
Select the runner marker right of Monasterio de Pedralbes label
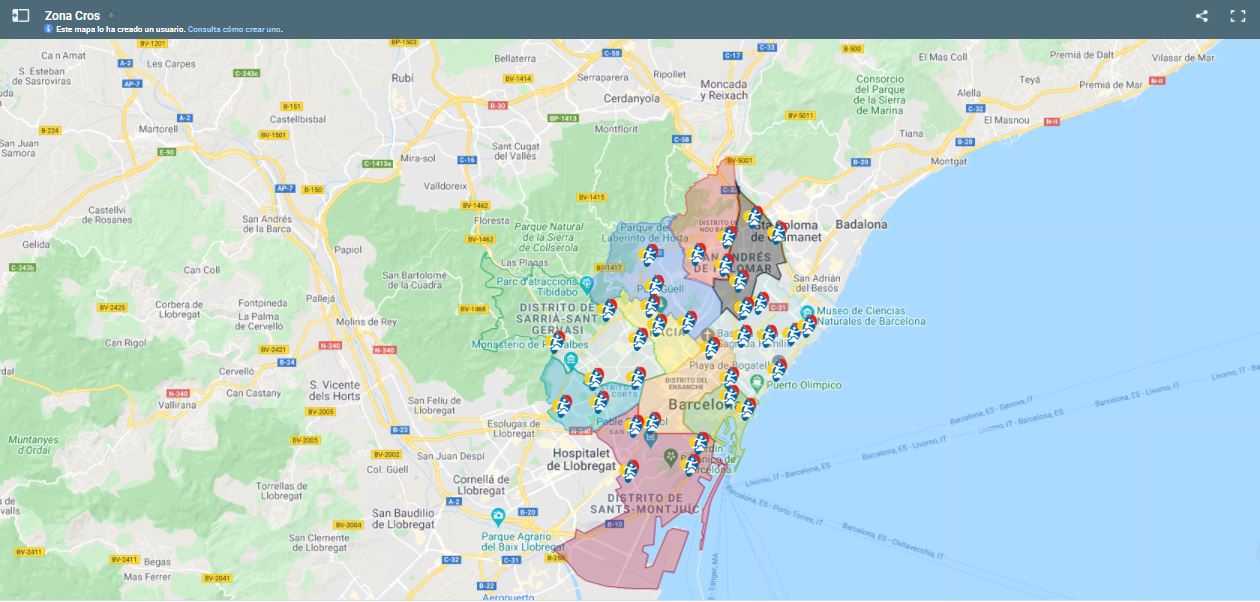pos(556,343)
